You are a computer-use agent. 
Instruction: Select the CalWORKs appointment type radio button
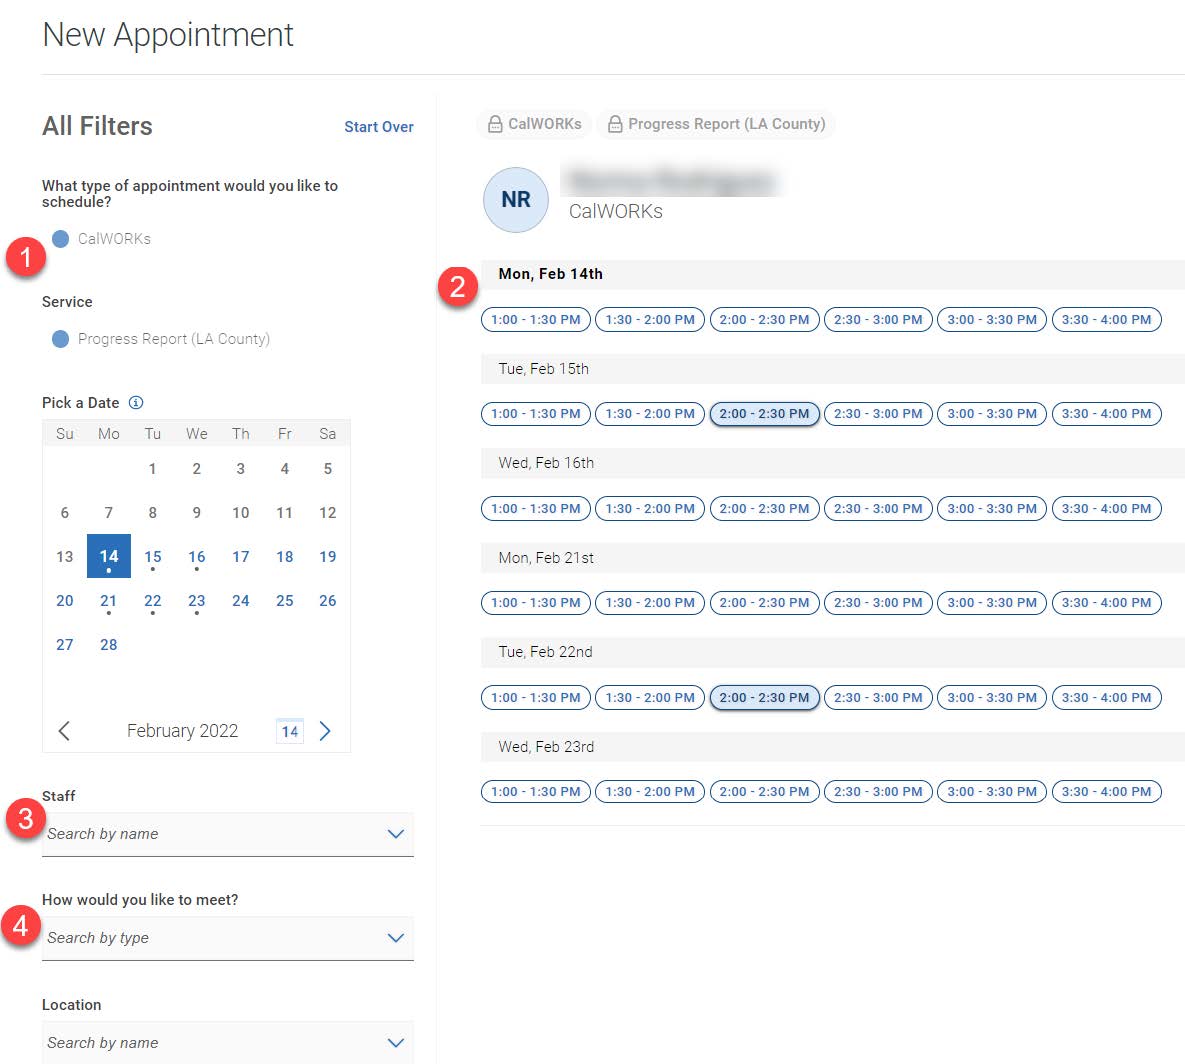click(x=62, y=238)
